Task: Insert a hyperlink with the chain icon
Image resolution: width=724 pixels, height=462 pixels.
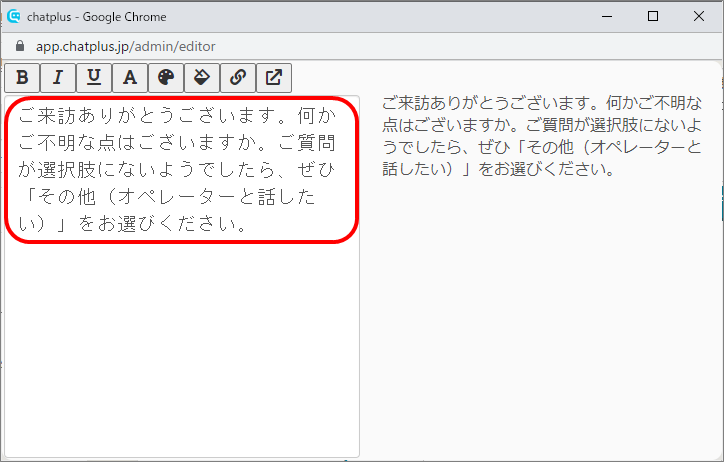Action: [x=238, y=78]
